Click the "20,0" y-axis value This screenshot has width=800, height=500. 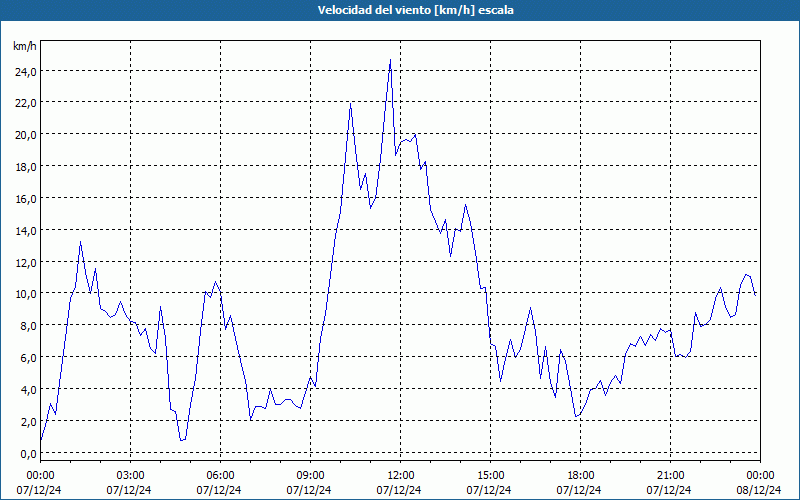click(x=26, y=135)
